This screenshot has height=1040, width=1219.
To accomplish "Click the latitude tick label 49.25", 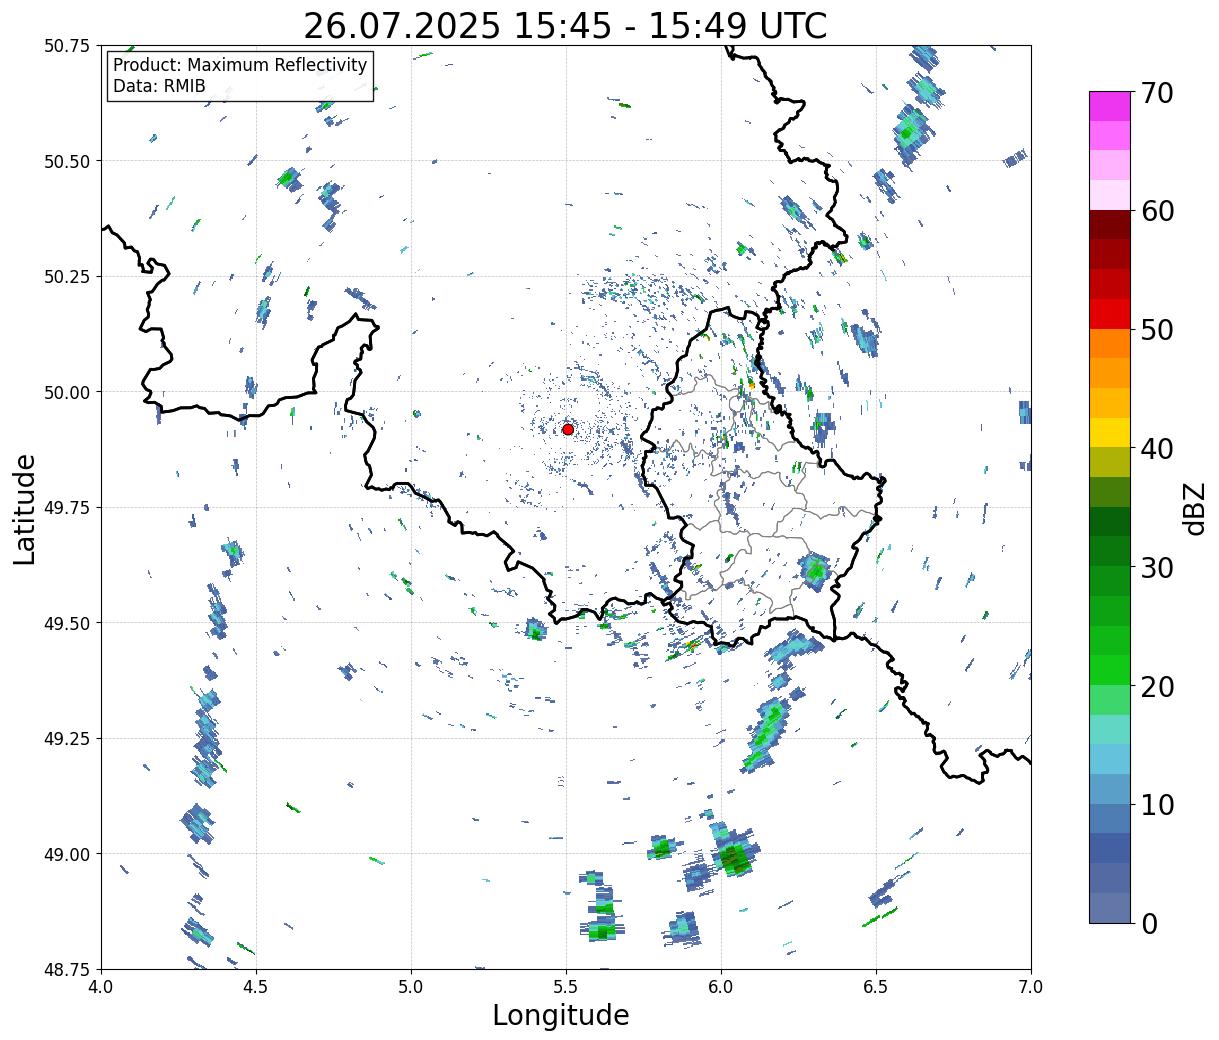I will [67, 739].
